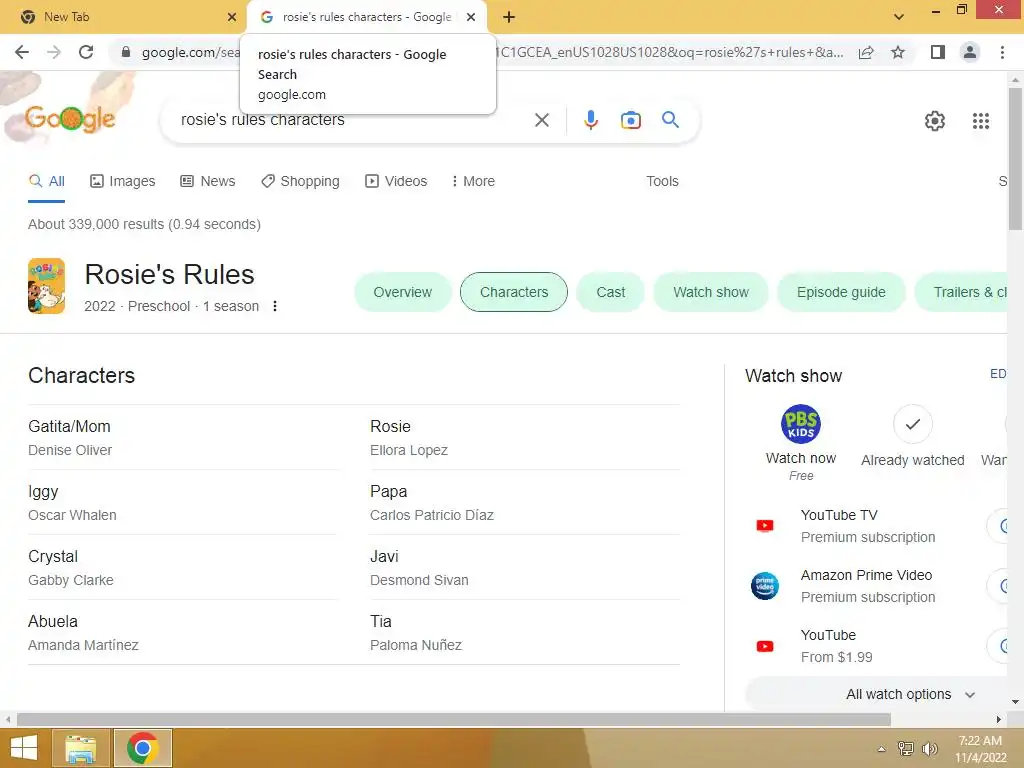Close the rosie's rules characters tab
Image resolution: width=1024 pixels, height=768 pixels.
pyautogui.click(x=471, y=17)
